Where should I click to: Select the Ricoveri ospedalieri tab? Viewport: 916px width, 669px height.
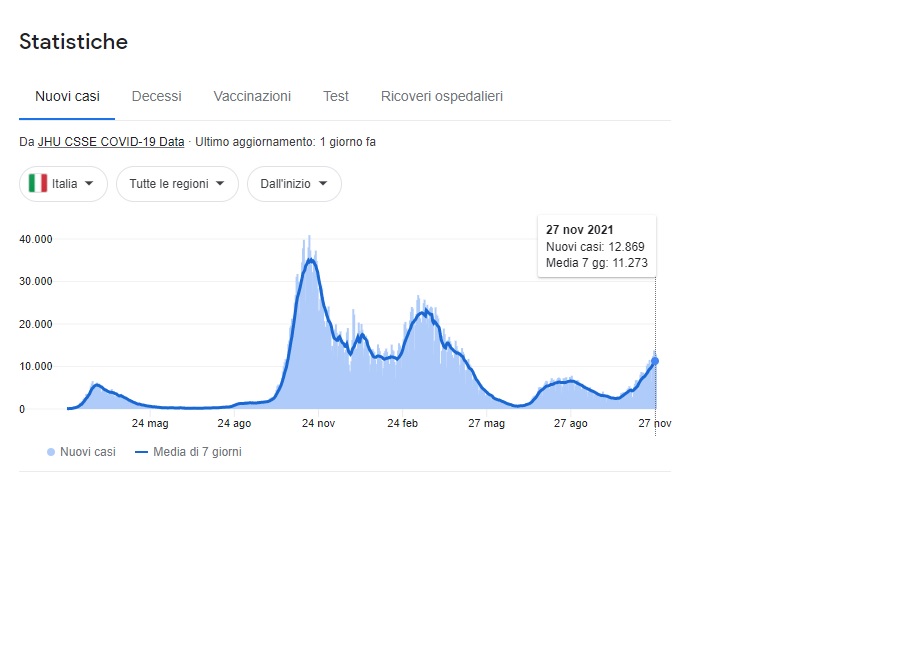coord(442,96)
